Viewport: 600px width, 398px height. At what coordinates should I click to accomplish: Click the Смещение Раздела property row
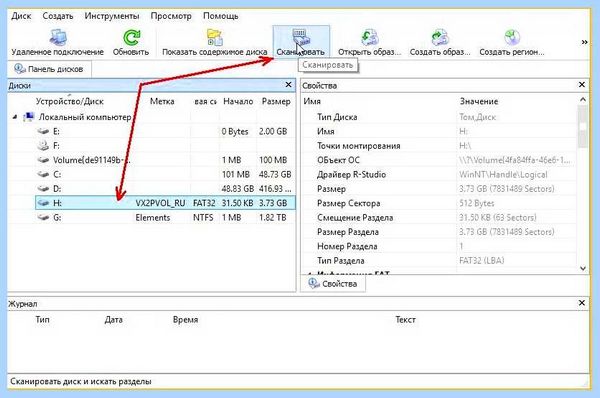(439, 218)
